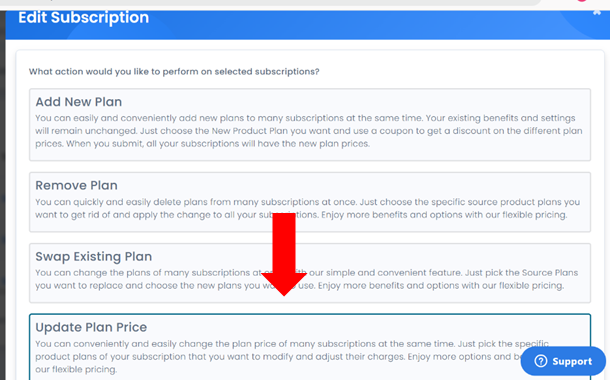Click the Swap Existing Plan description text

click(x=307, y=279)
